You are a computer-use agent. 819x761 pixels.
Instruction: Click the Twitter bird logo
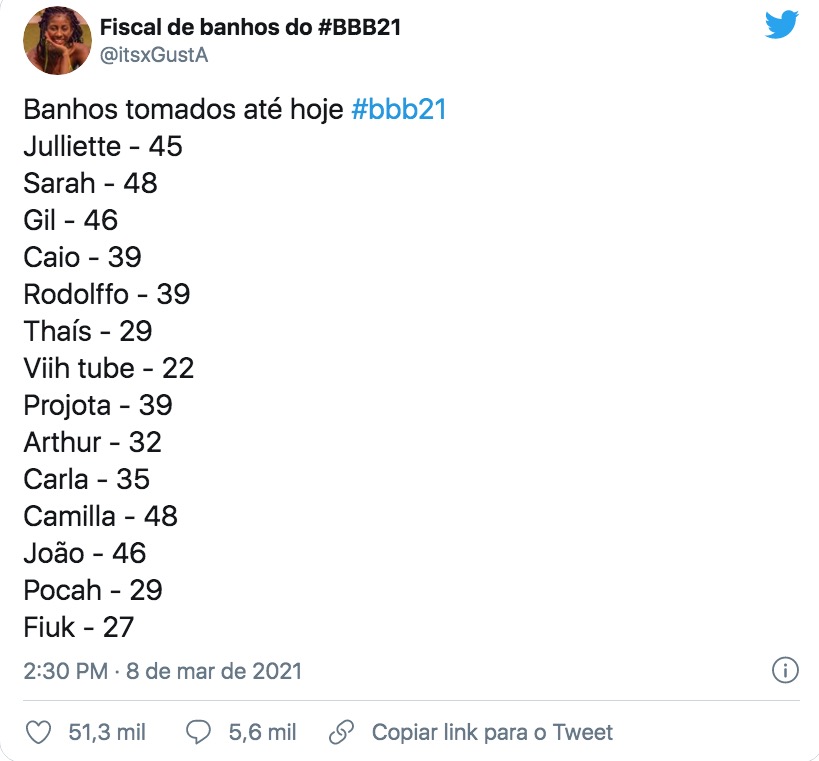coord(782,25)
